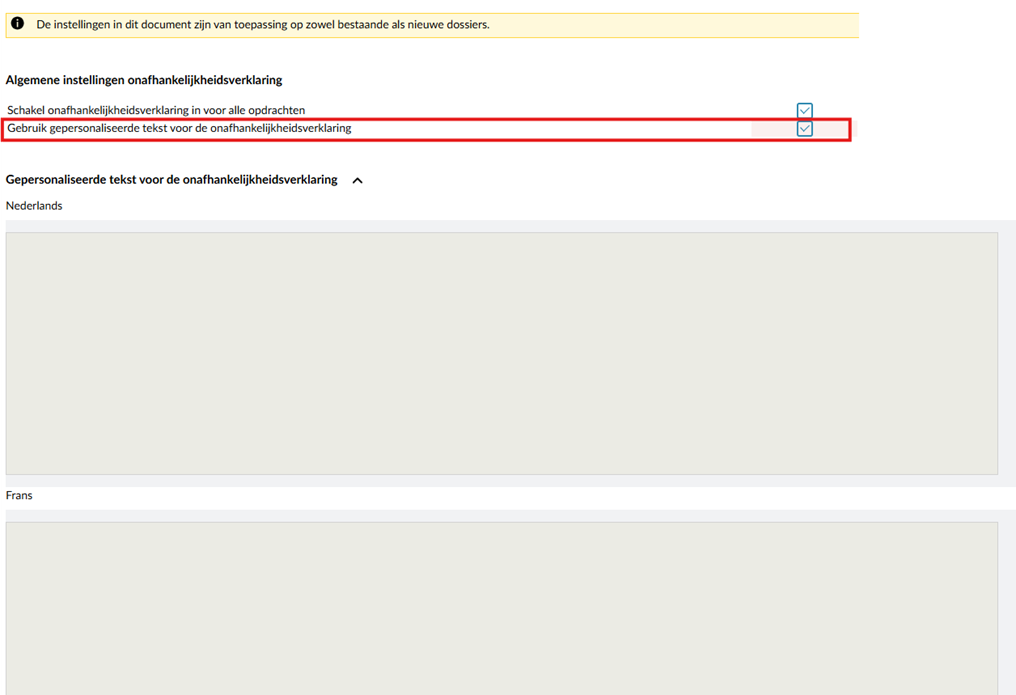
Task: Click the 'Frans' language label
Action: point(19,496)
